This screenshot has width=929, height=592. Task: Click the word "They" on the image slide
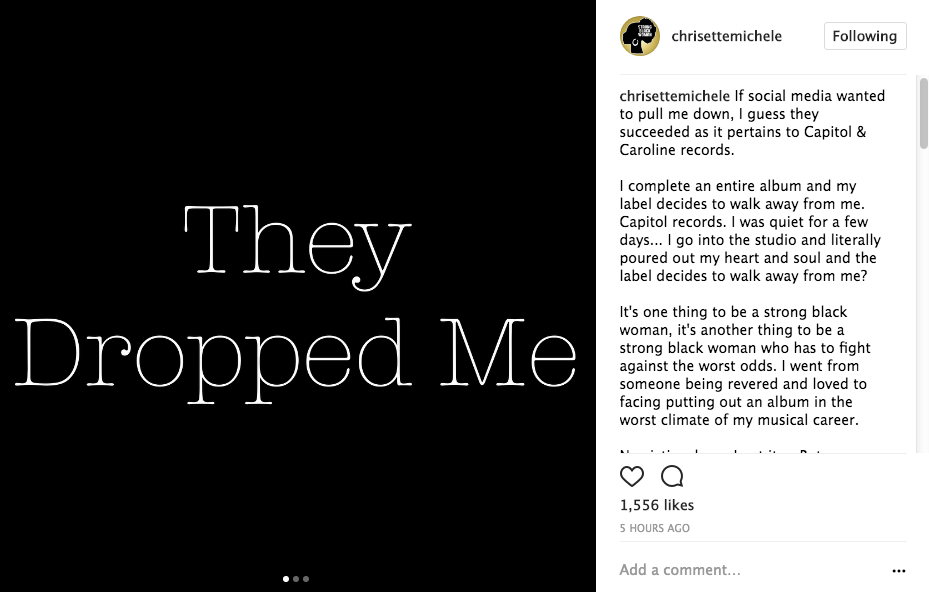click(x=298, y=243)
